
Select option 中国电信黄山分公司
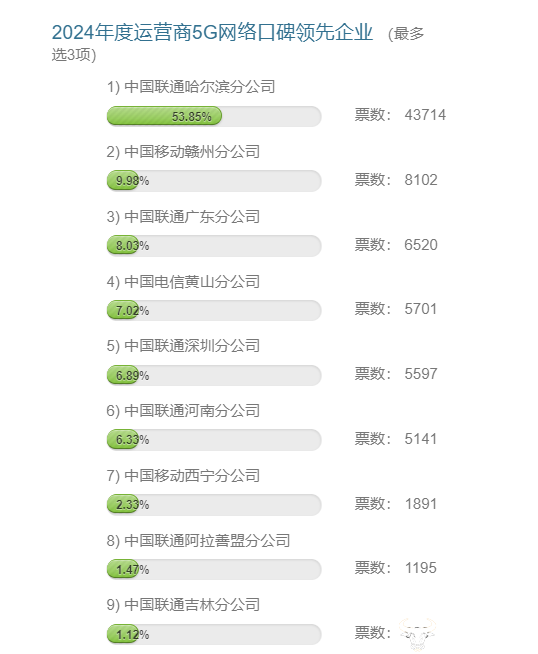point(183,282)
